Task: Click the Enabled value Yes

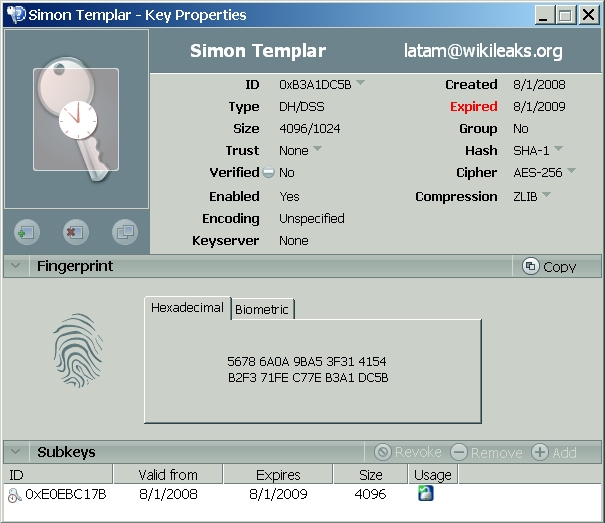Action: click(x=289, y=196)
